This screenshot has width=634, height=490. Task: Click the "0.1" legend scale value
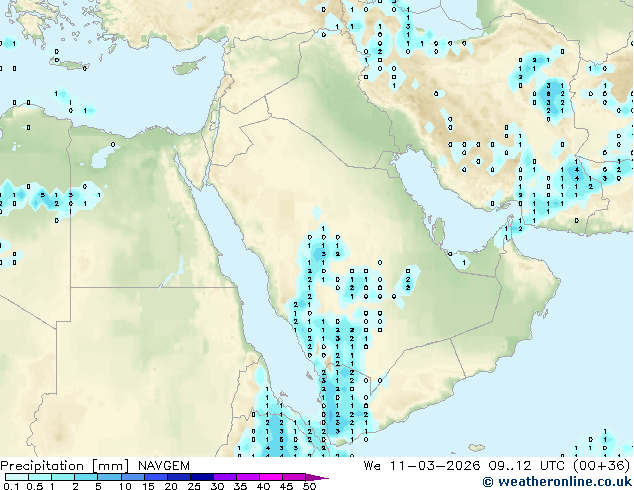tap(11, 486)
